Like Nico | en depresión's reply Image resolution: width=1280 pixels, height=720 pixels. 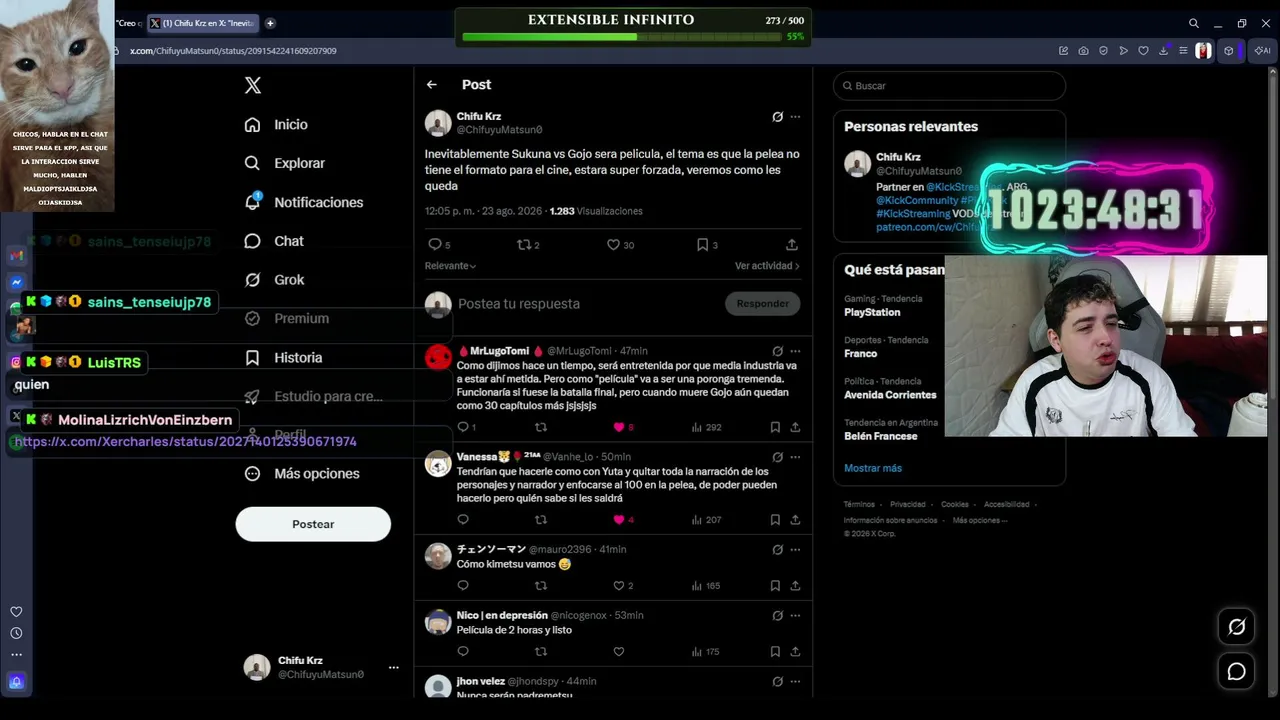click(619, 651)
